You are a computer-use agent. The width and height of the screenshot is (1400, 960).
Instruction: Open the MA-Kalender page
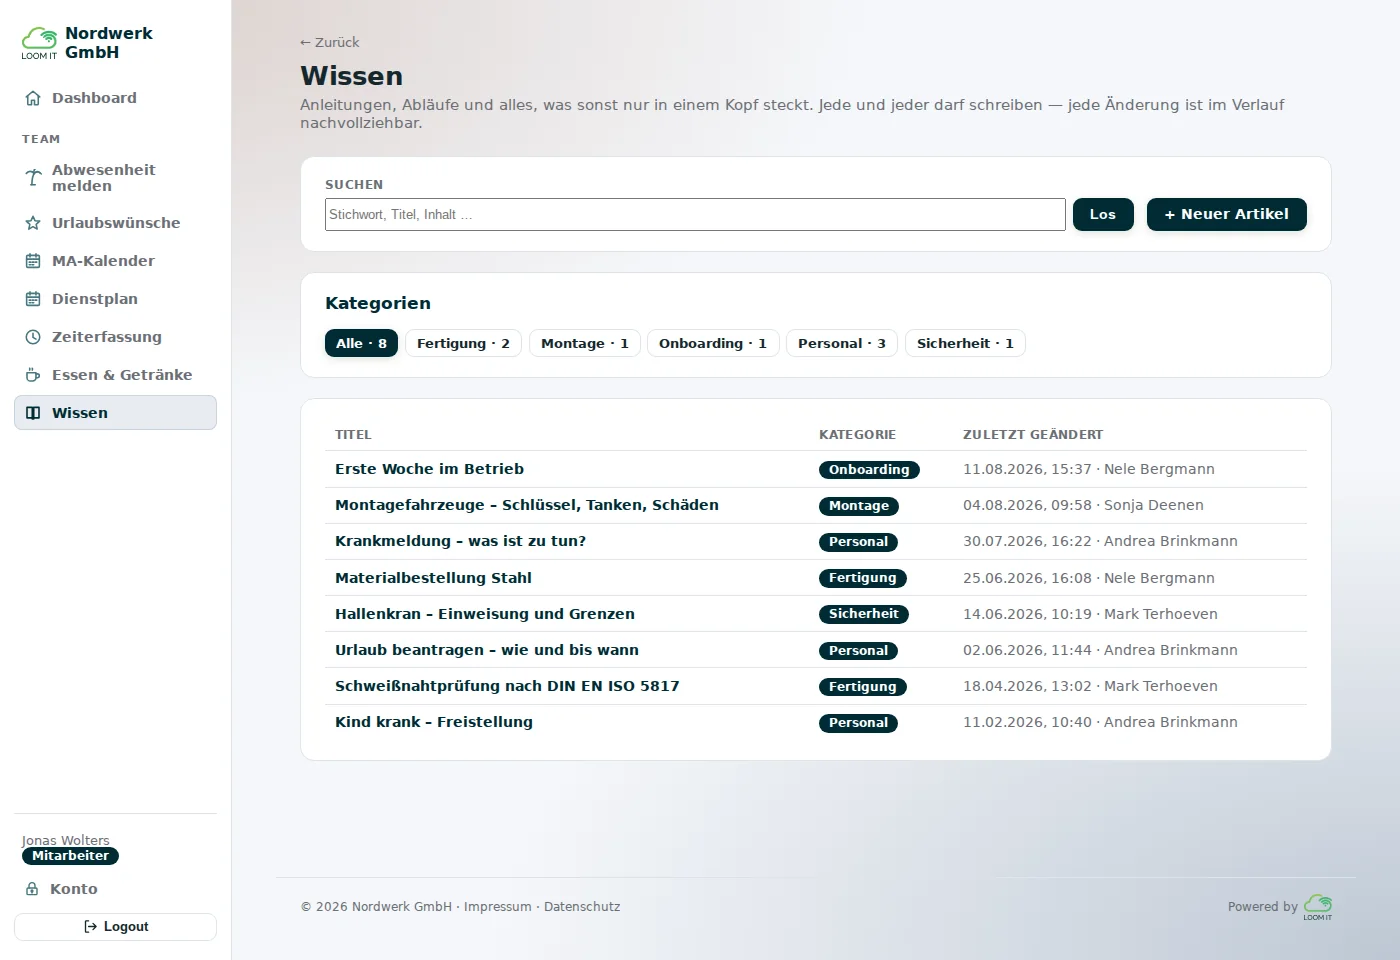[x=115, y=261]
